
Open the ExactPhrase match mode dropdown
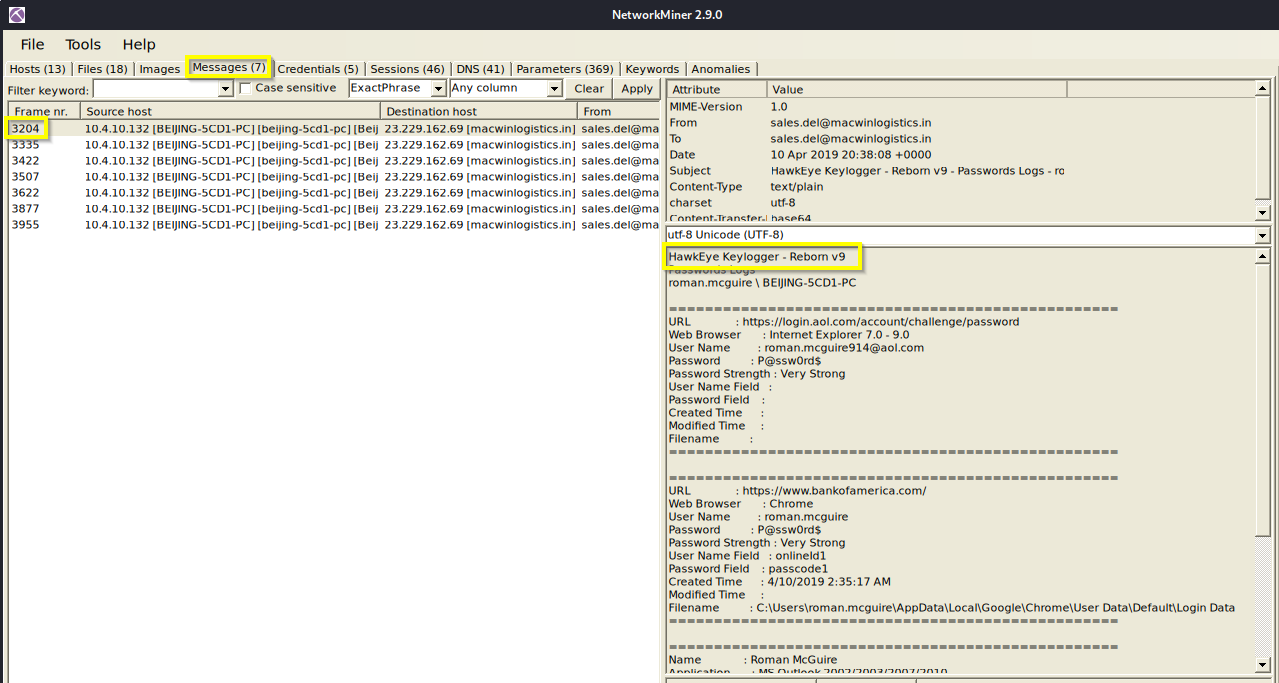438,89
